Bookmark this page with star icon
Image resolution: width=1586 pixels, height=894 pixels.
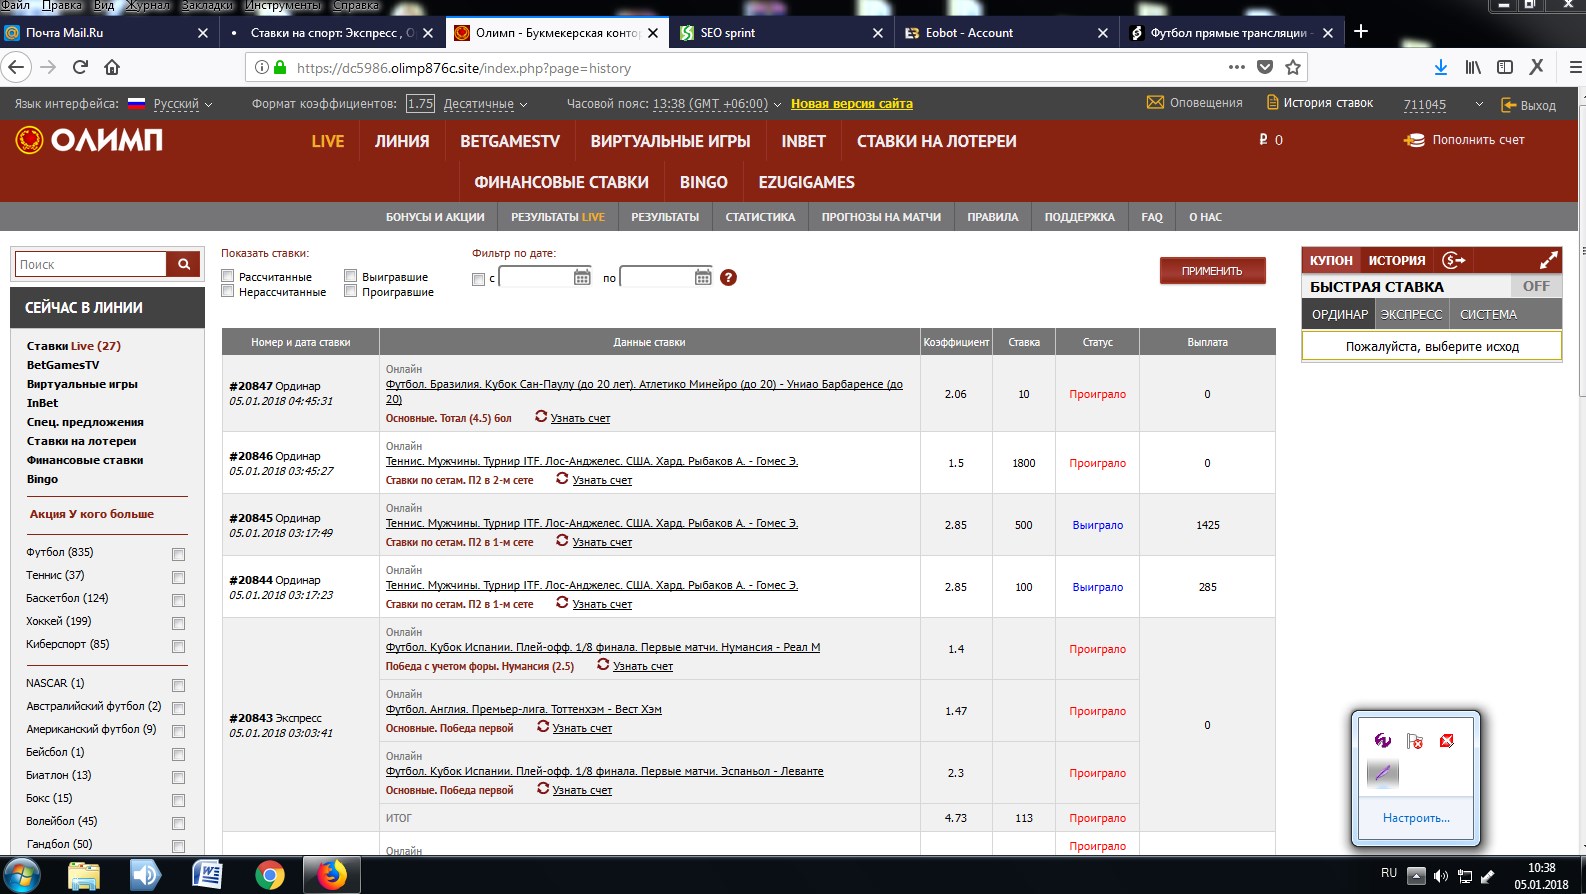(x=1293, y=67)
